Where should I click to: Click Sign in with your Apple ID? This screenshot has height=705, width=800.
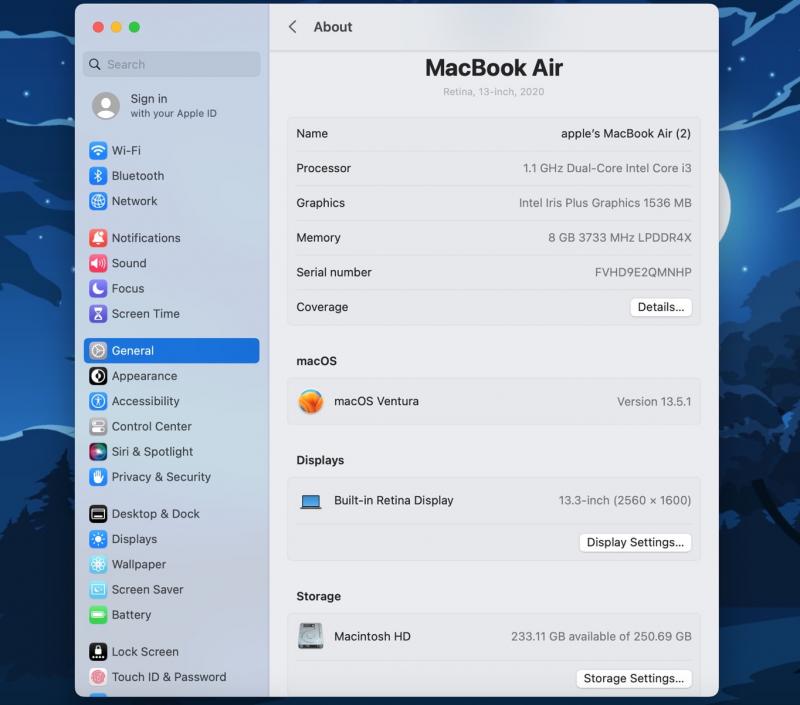coord(173,106)
